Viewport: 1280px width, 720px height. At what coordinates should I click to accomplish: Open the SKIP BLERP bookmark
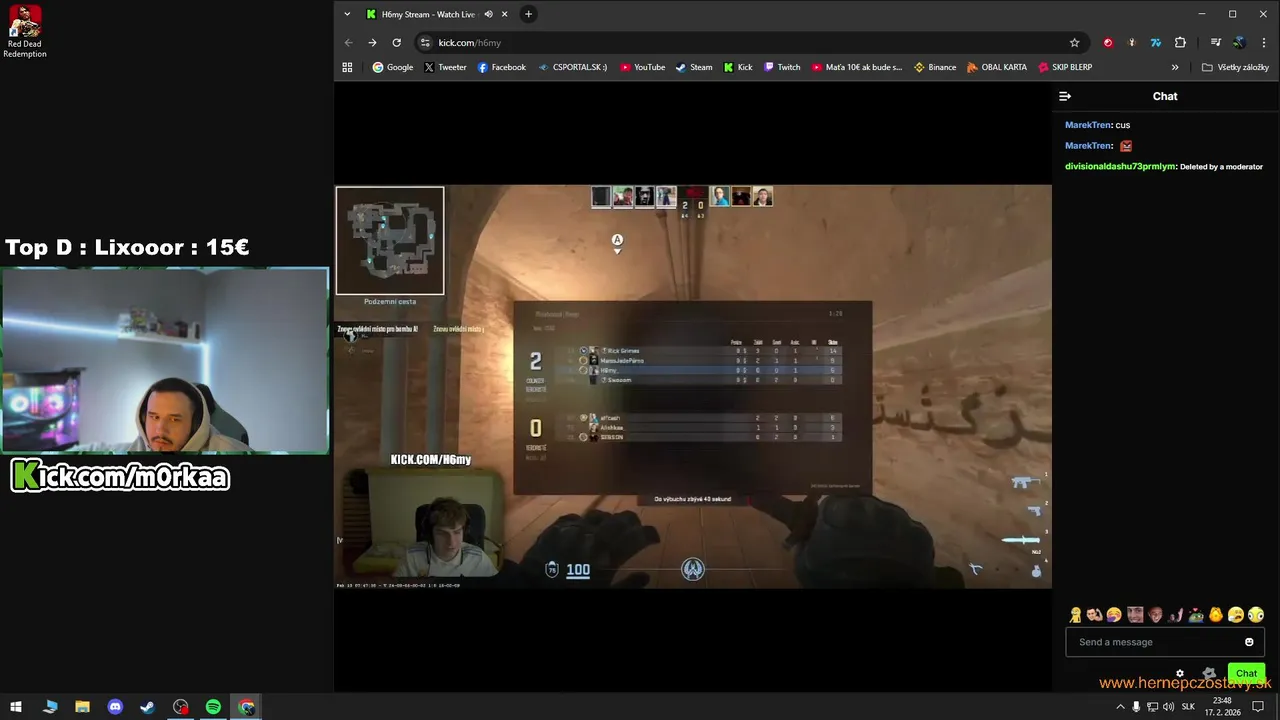click(x=1065, y=67)
